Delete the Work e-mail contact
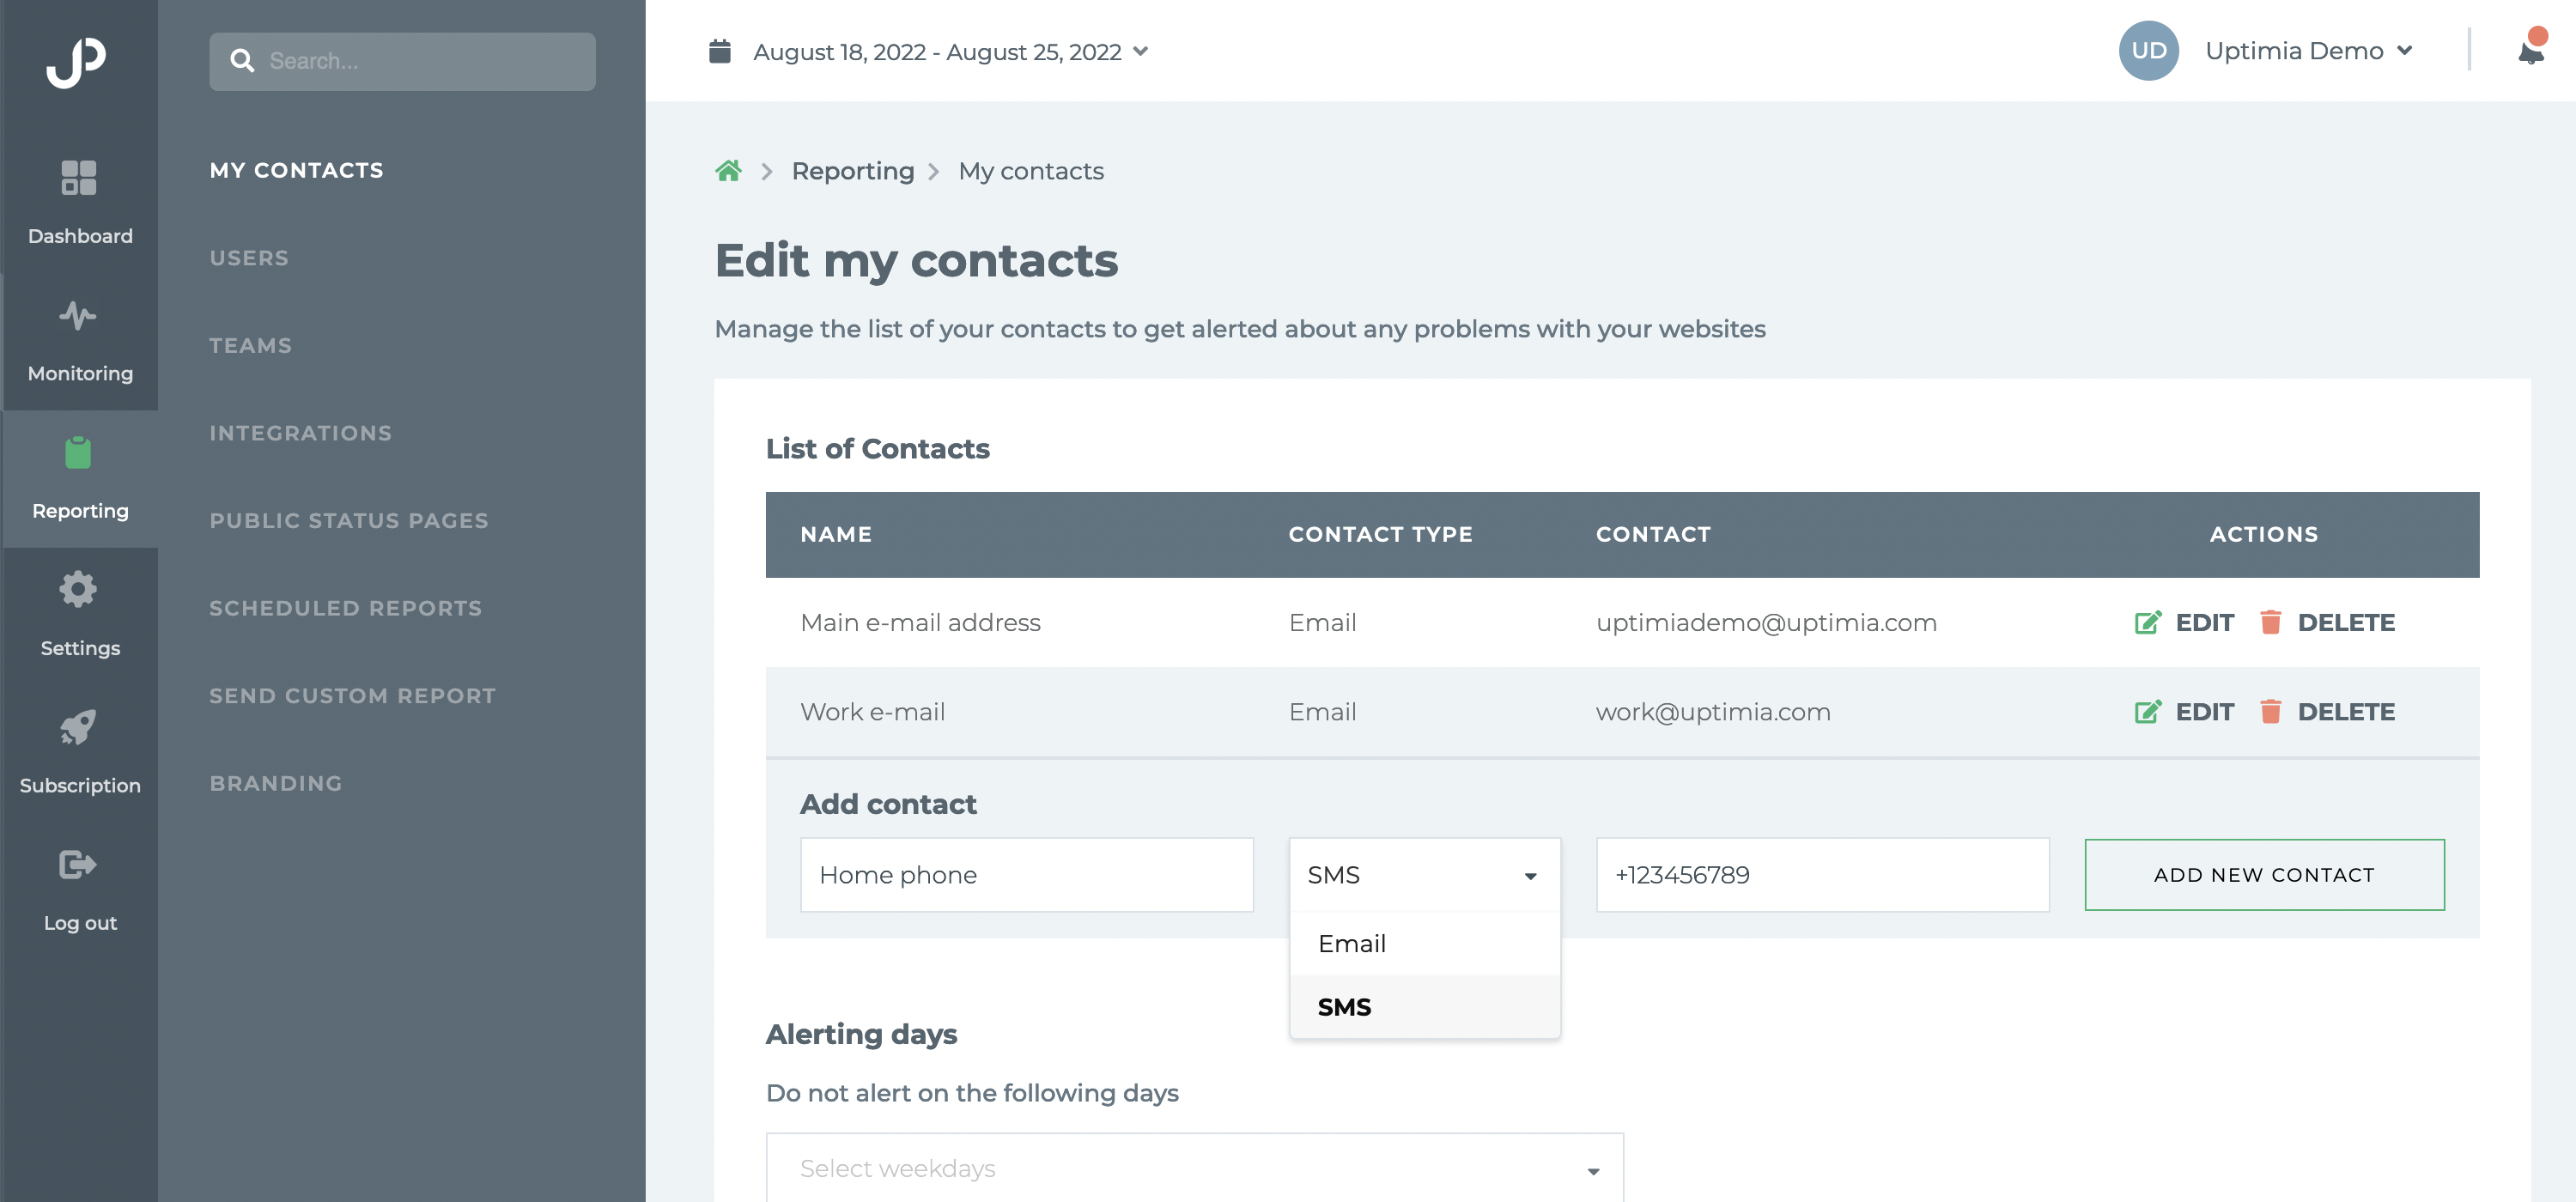The height and width of the screenshot is (1202, 2576). 2327,712
